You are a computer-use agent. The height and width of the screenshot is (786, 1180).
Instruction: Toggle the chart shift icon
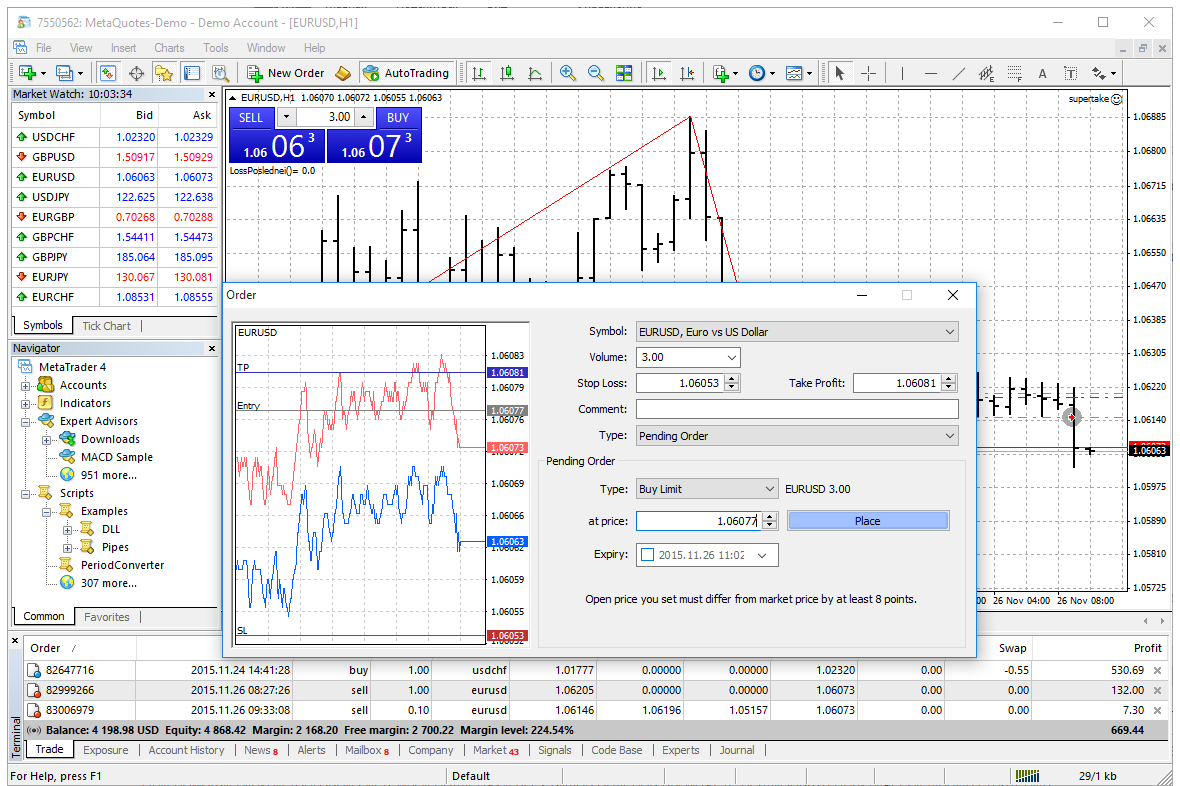(x=686, y=73)
